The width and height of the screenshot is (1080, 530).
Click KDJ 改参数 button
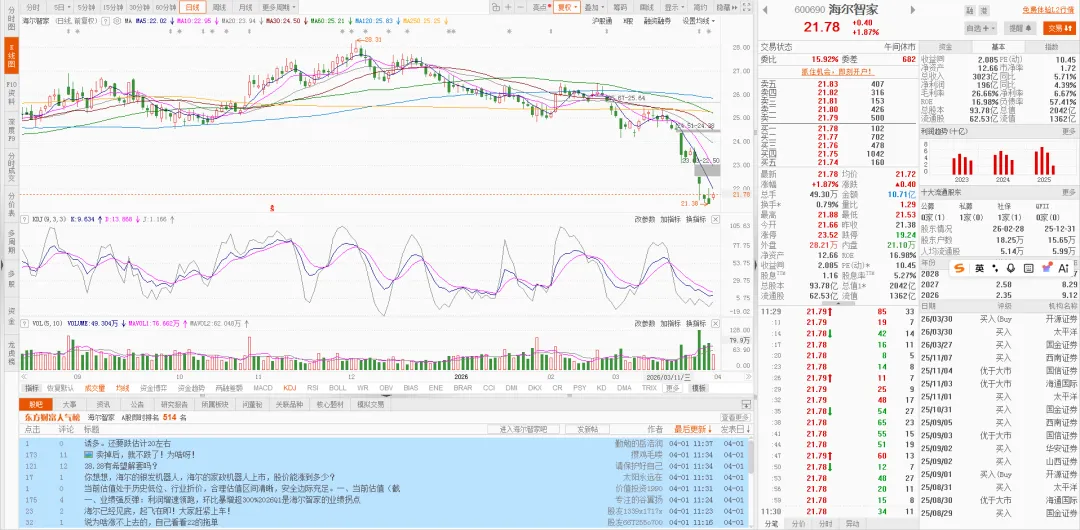pyautogui.click(x=645, y=219)
